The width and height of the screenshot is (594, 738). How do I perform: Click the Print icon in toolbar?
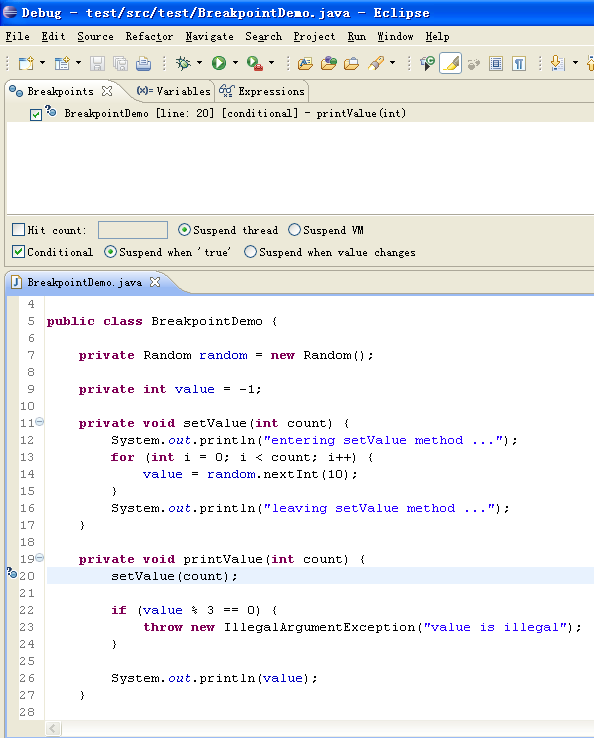click(x=143, y=63)
